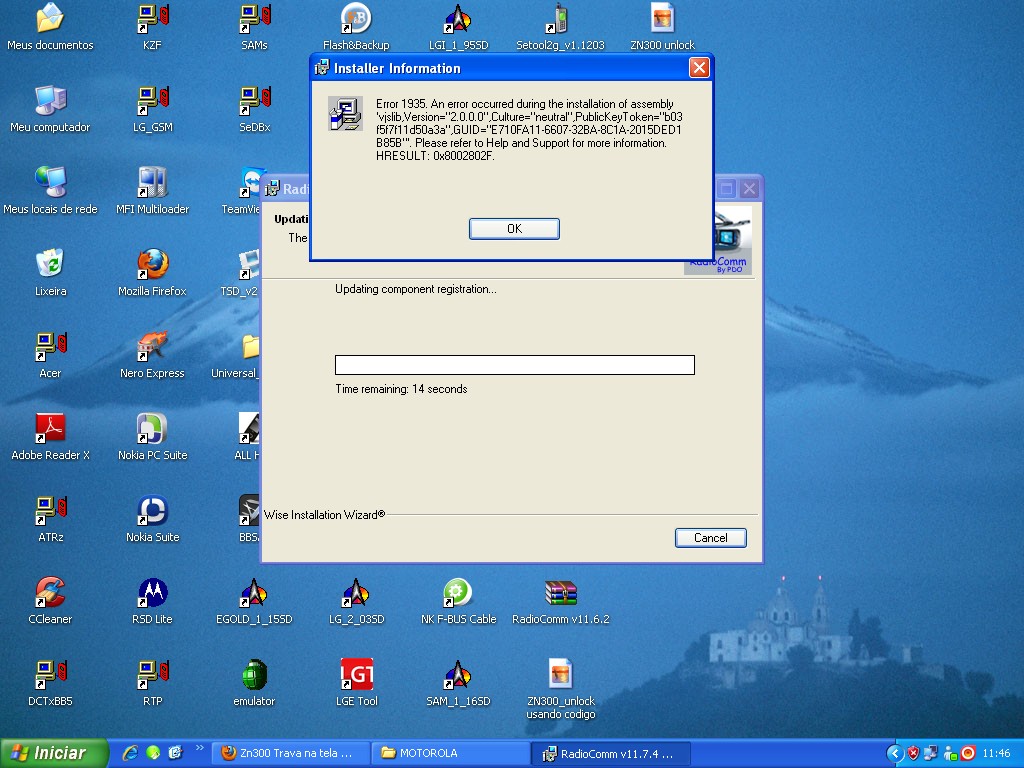Select the Nokia PC Suite icon
This screenshot has height=768, width=1024.
click(x=152, y=437)
